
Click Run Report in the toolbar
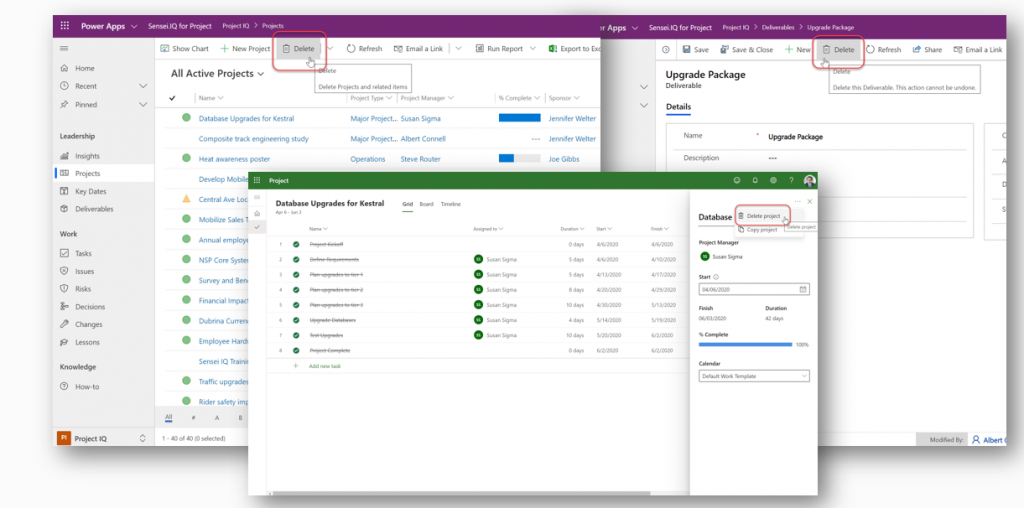coord(498,49)
